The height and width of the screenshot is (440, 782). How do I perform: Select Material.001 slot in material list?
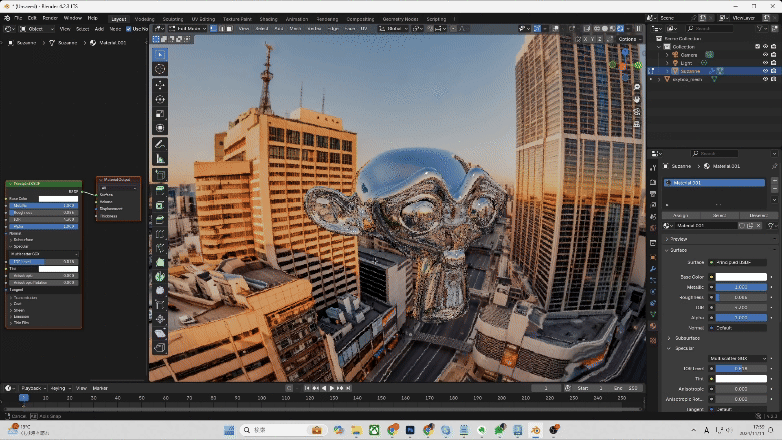pyautogui.click(x=714, y=183)
